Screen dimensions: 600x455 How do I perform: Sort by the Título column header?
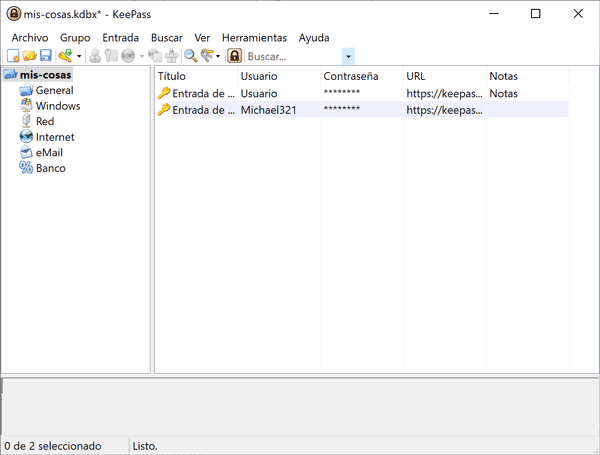coord(196,76)
